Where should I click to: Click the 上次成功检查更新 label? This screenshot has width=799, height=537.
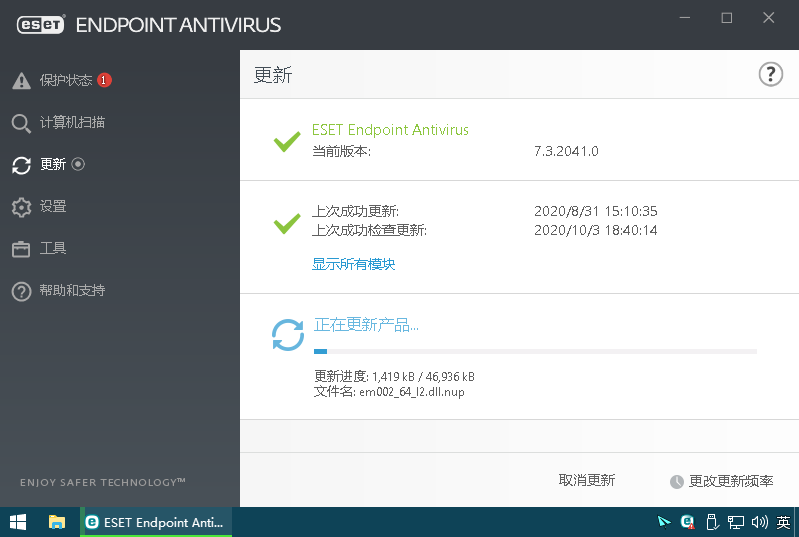[369, 230]
